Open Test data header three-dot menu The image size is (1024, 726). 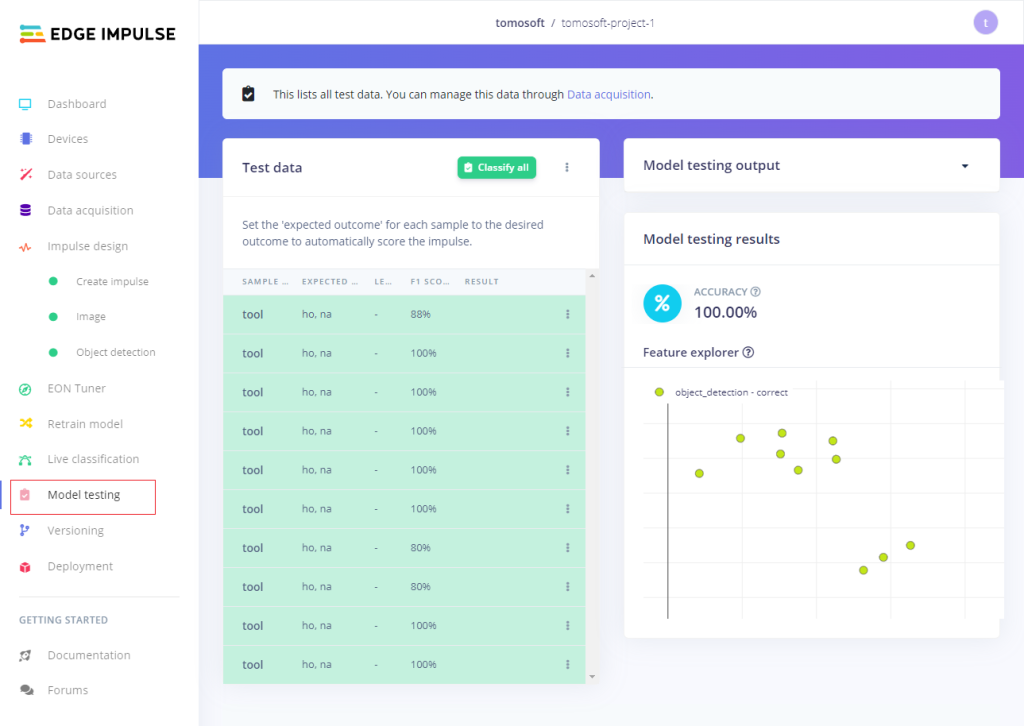[567, 168]
